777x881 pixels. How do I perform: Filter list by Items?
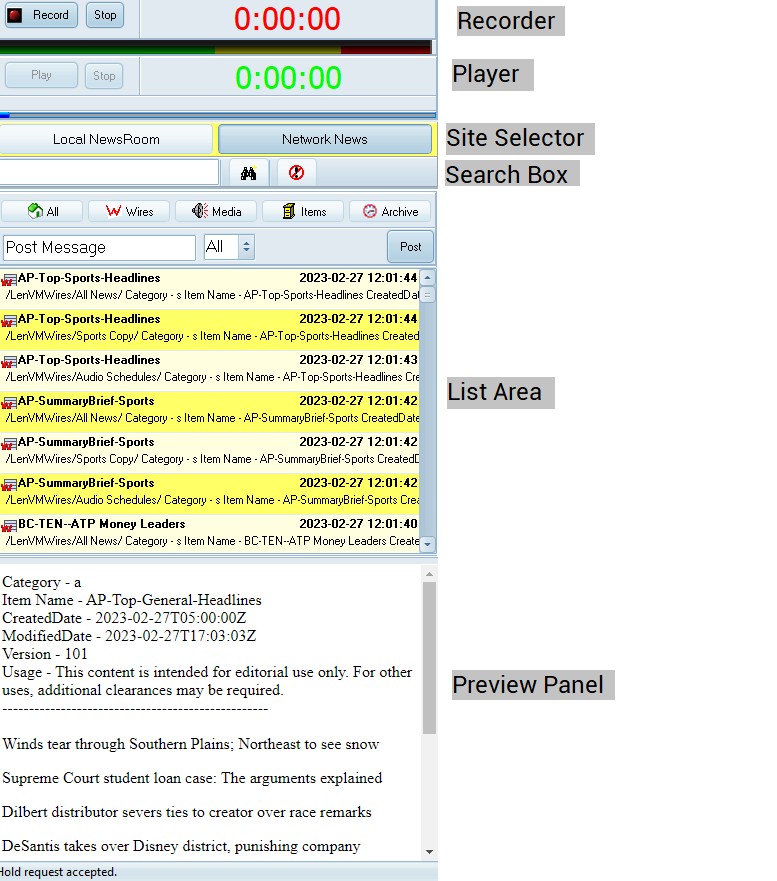pos(303,212)
